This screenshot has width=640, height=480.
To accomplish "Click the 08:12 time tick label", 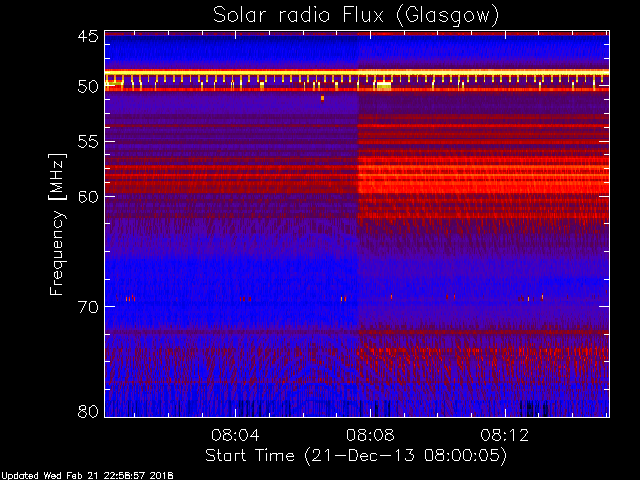I will click(x=505, y=435).
